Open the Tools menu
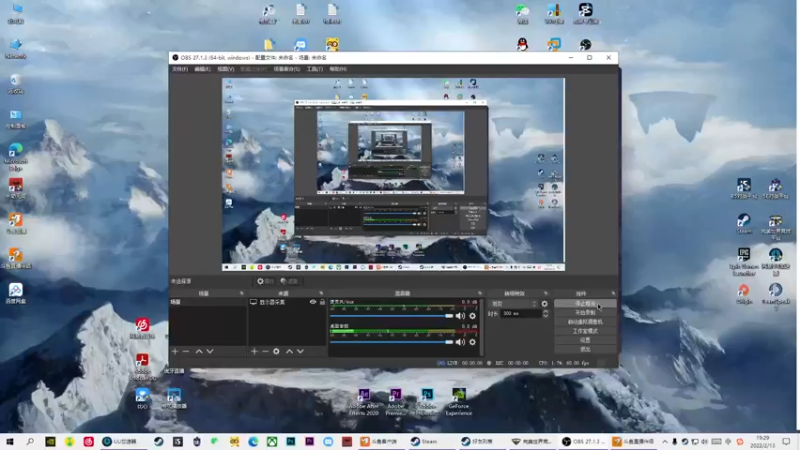 (x=315, y=69)
